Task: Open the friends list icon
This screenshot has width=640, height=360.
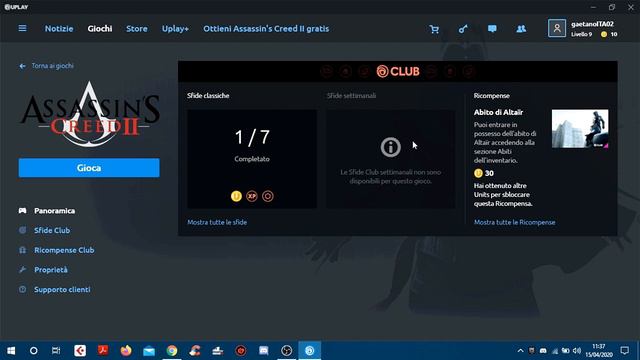Action: point(521,29)
